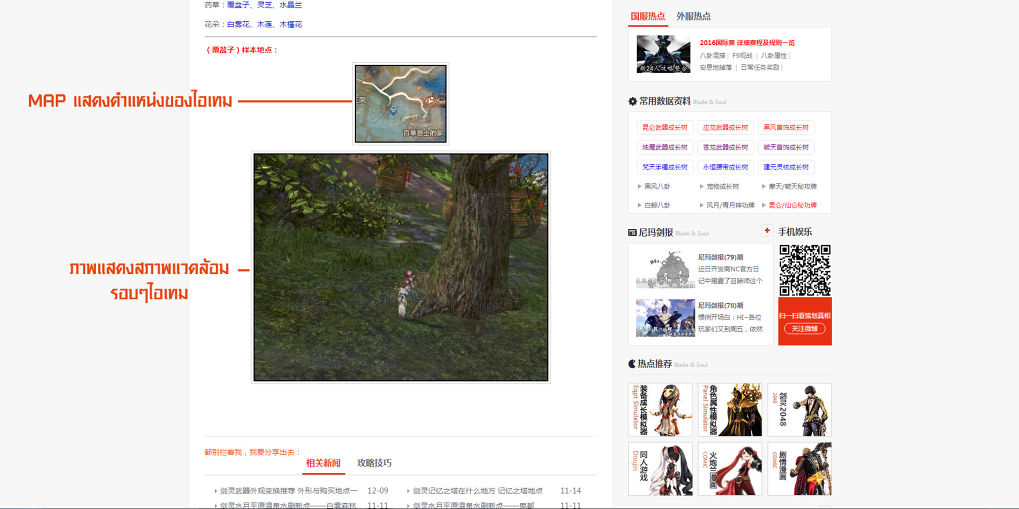This screenshot has width=1019, height=509.
Task: Click the small minimap location thumbnail
Action: tap(400, 103)
